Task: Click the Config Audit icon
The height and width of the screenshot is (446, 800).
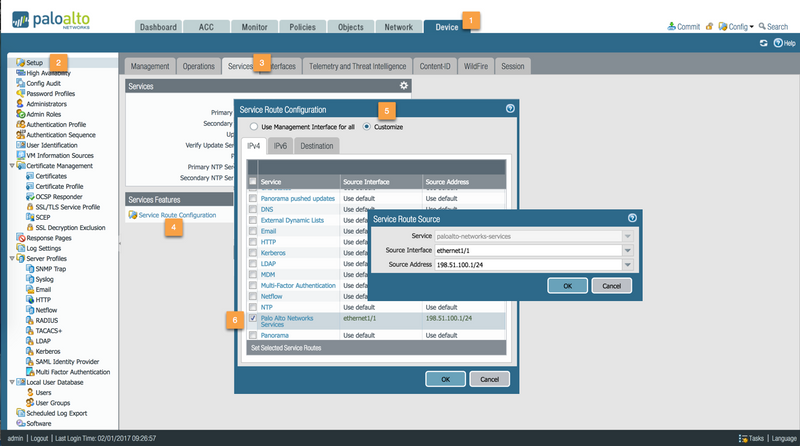Action: pyautogui.click(x=20, y=83)
